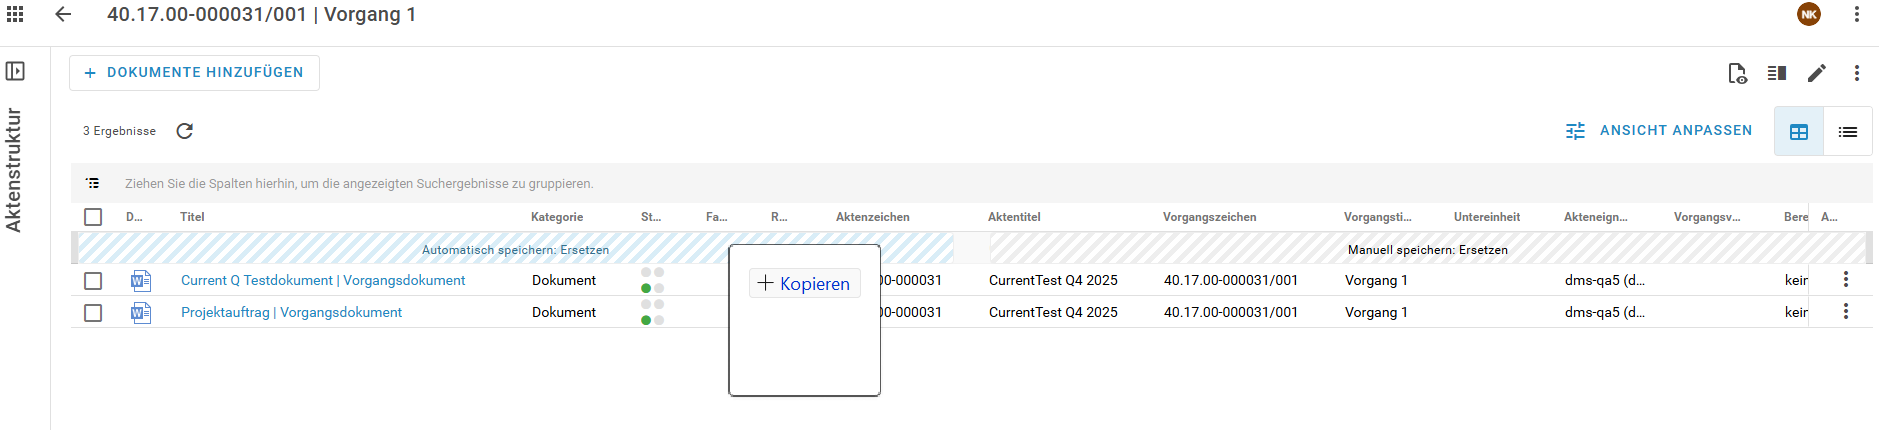The width and height of the screenshot is (1879, 430).
Task: Open row menu for Projektauftrag
Action: coord(1846,312)
